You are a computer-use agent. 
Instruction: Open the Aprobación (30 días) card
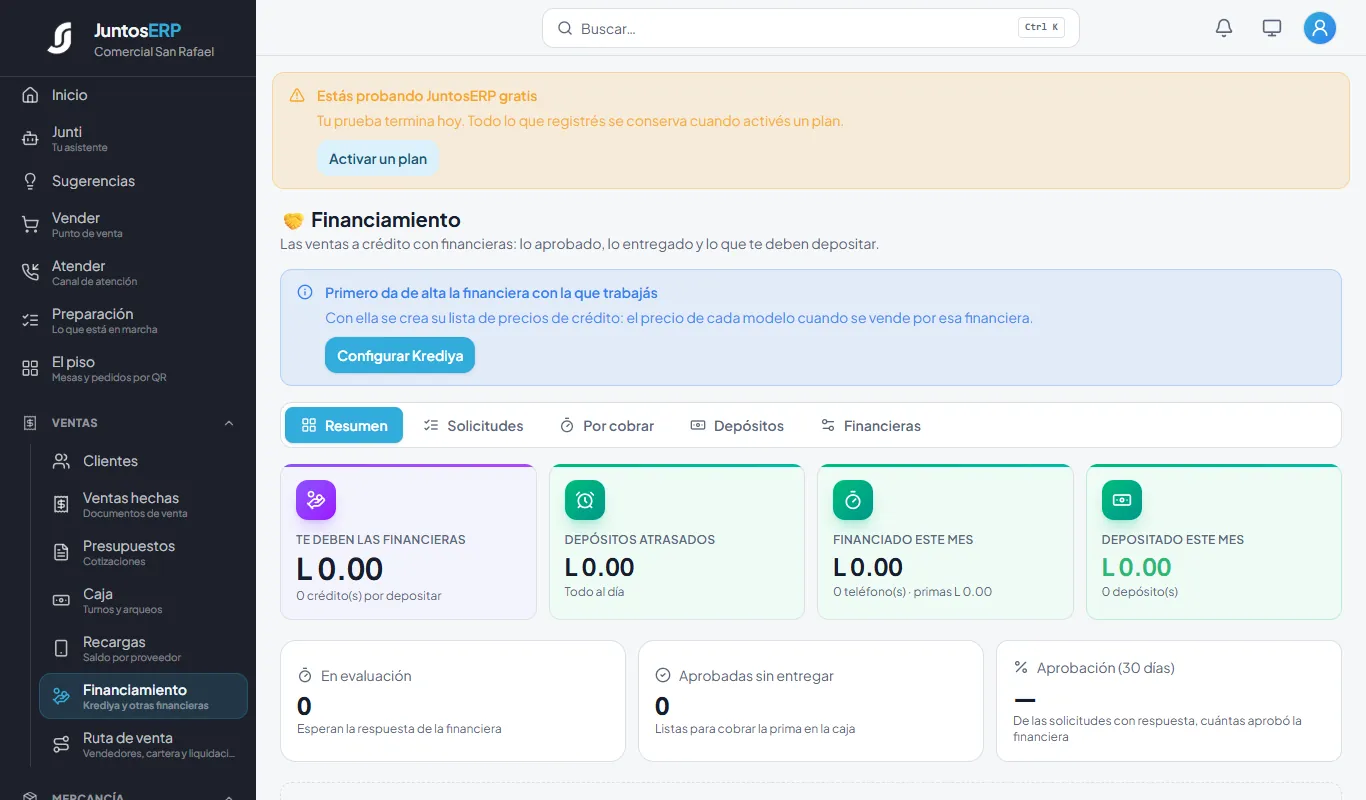point(1169,701)
